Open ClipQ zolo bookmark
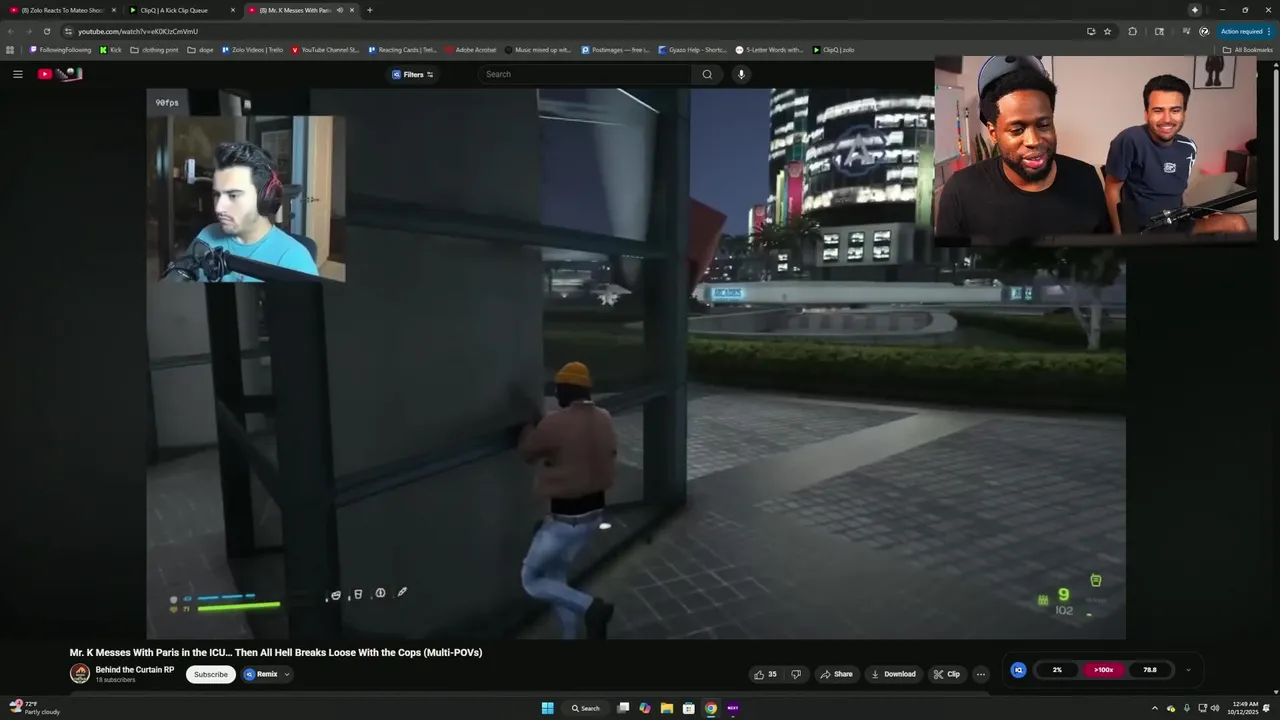The image size is (1280, 720). [833, 49]
